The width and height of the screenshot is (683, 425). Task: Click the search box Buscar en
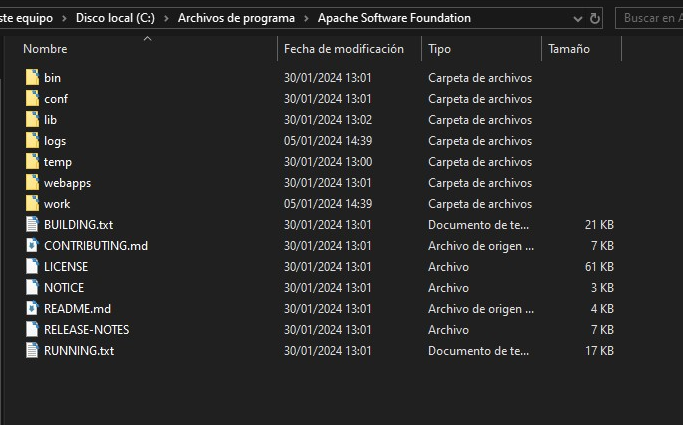click(650, 18)
